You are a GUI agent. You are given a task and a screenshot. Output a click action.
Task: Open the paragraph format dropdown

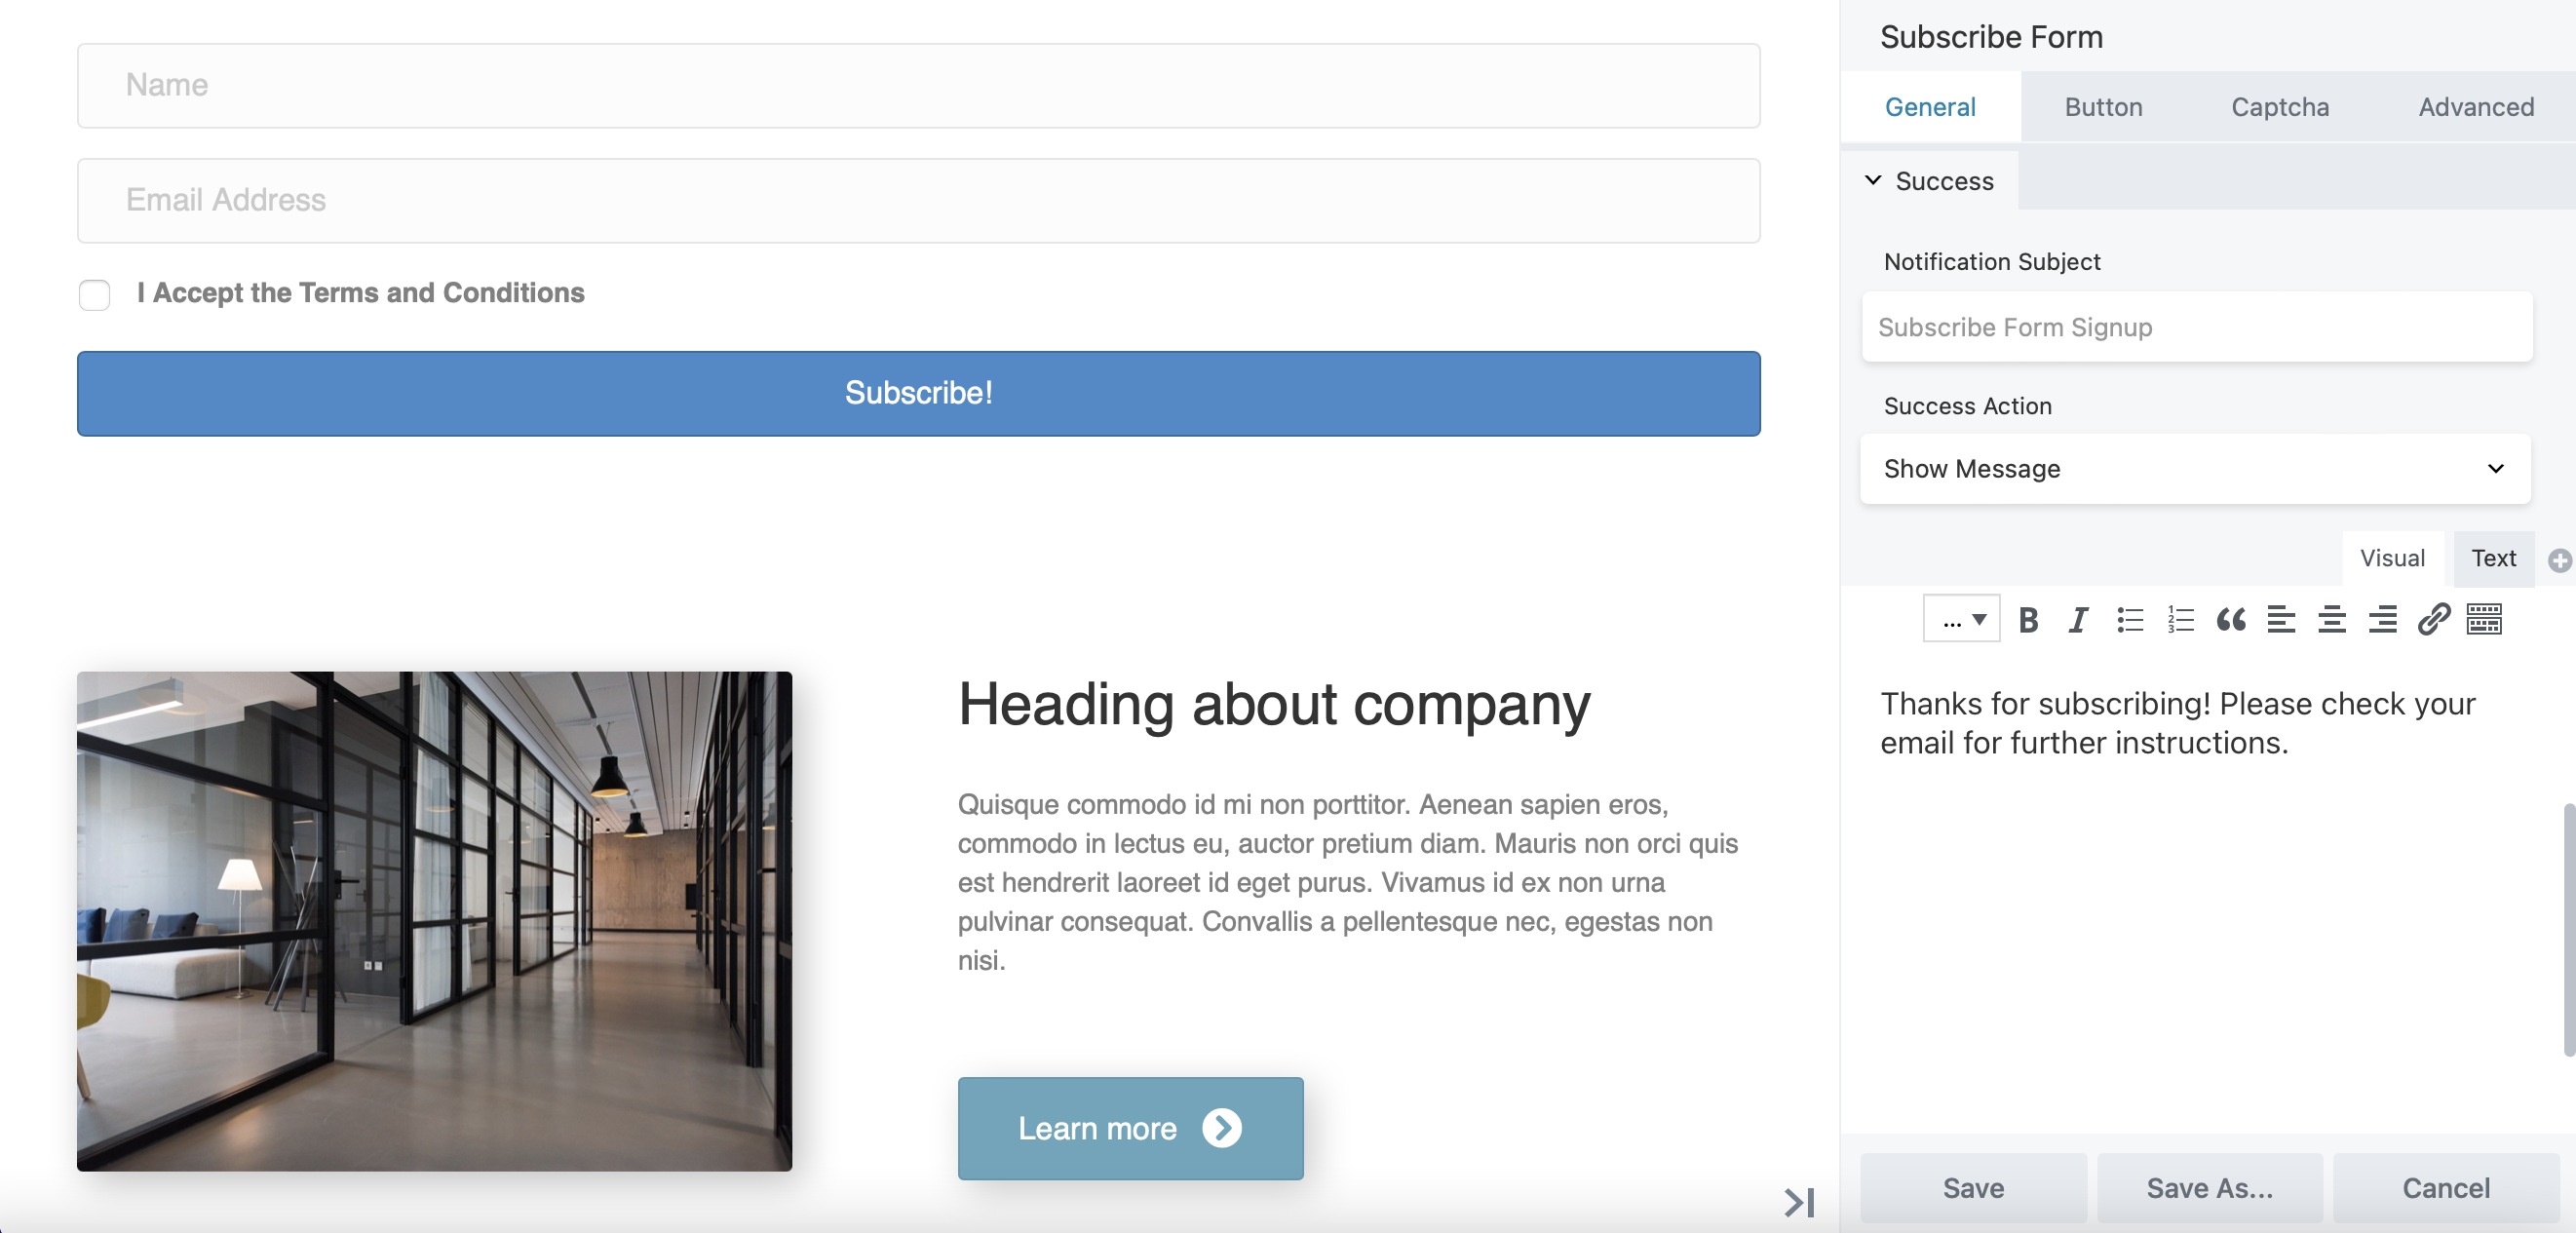pyautogui.click(x=1961, y=619)
